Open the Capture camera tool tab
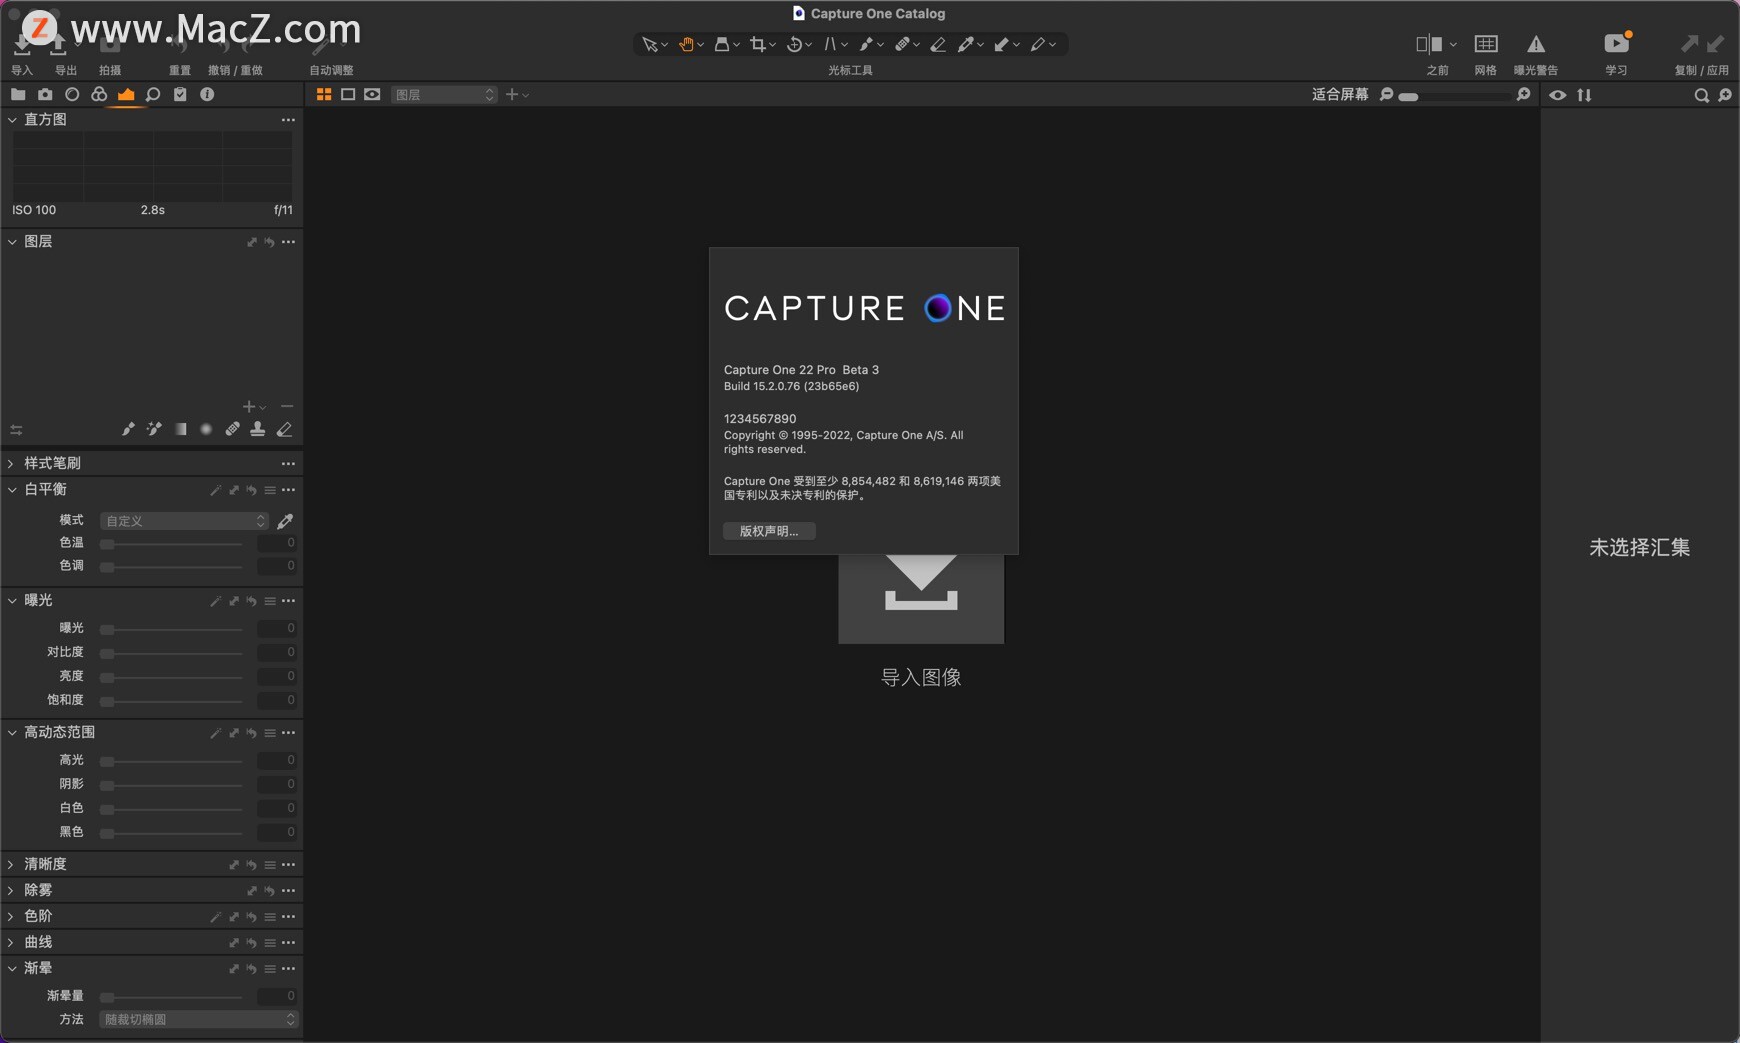 click(45, 94)
